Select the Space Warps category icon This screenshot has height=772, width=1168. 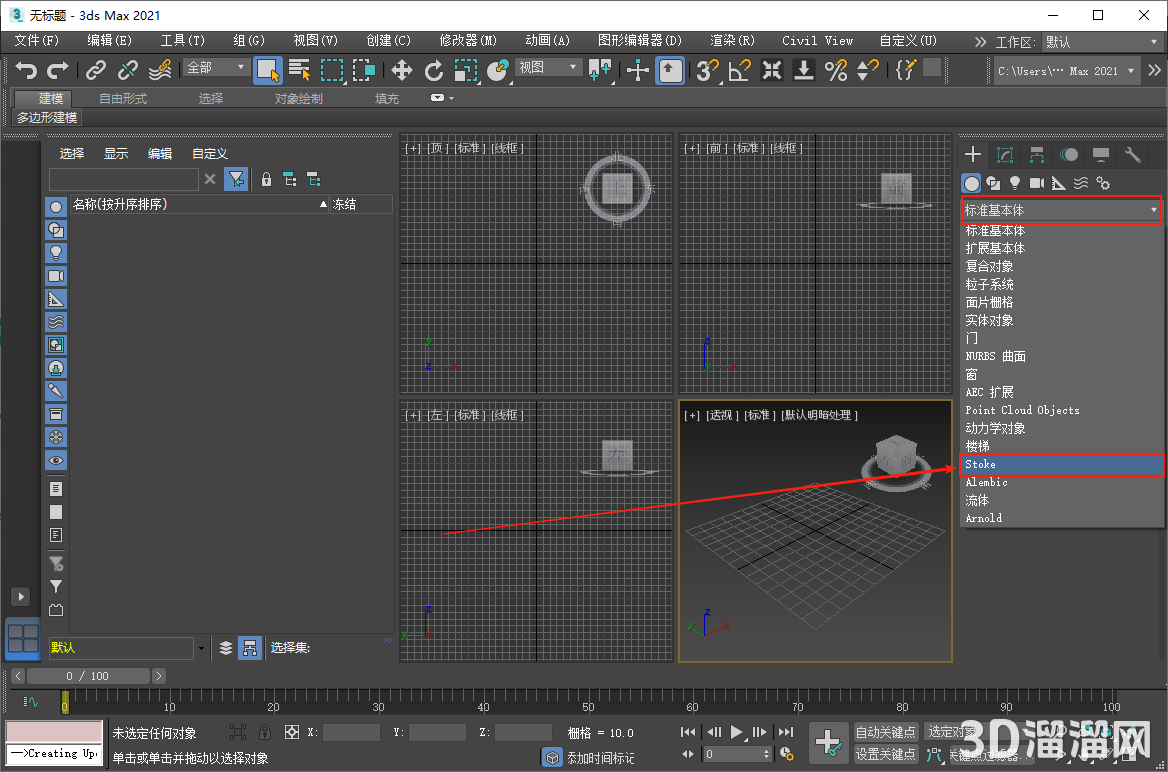click(x=1081, y=183)
